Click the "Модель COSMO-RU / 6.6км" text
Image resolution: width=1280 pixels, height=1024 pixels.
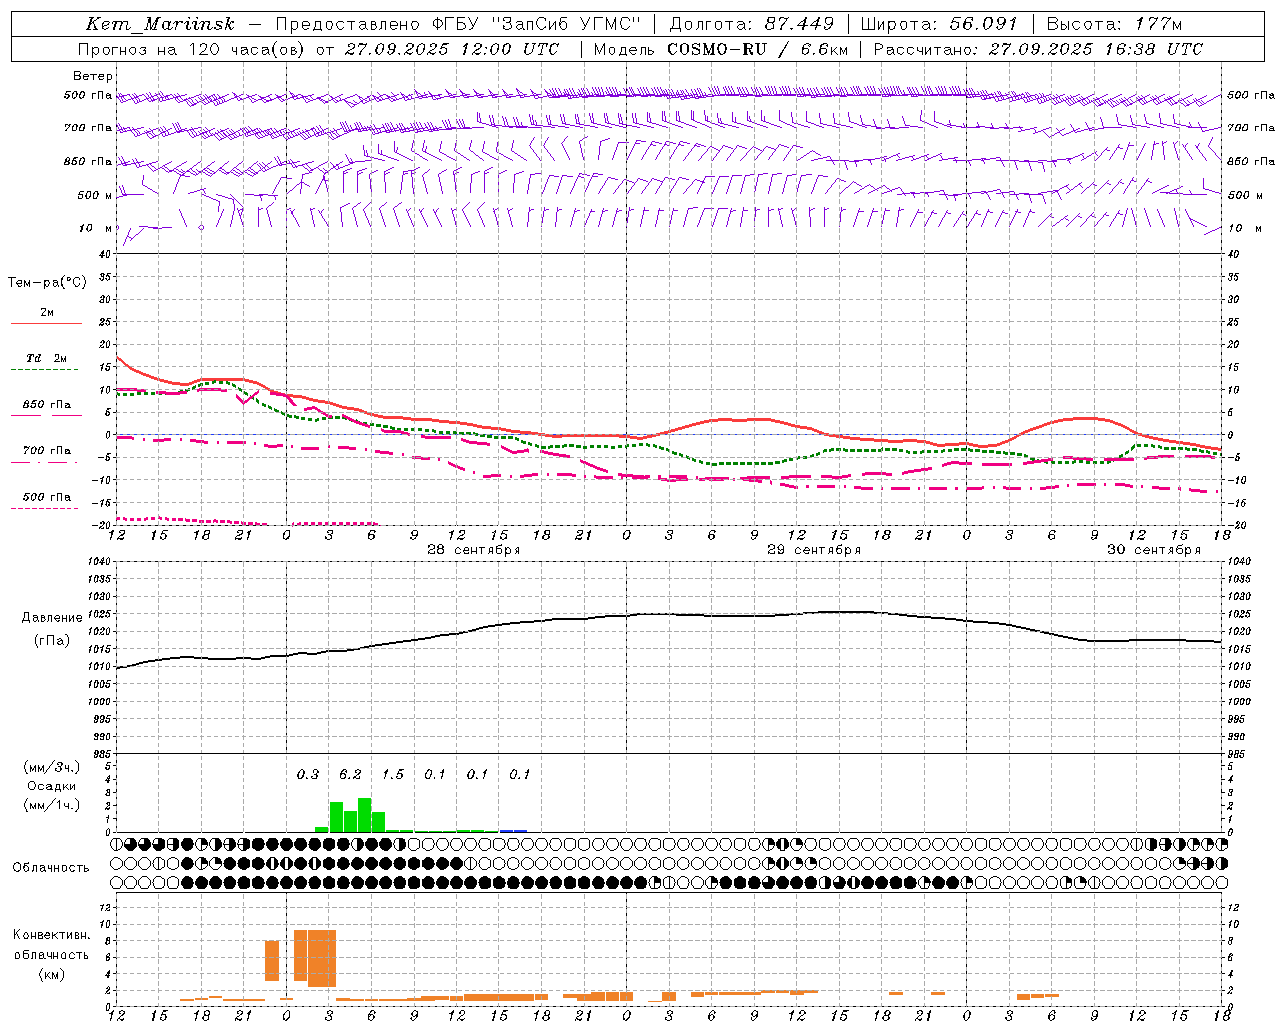point(721,49)
